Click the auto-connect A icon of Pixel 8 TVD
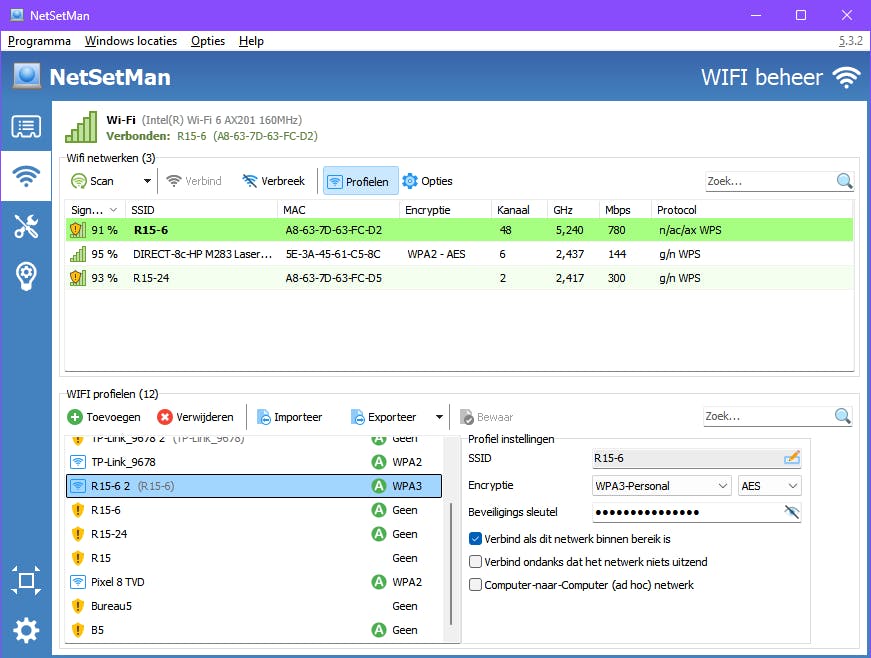Viewport: 871px width, 658px height. point(379,582)
